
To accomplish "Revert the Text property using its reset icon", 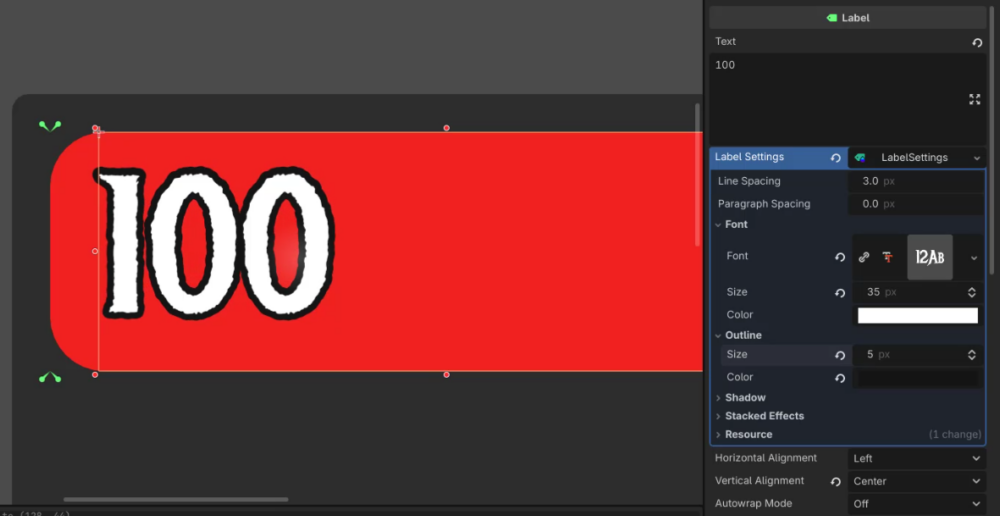I will pyautogui.click(x=977, y=43).
